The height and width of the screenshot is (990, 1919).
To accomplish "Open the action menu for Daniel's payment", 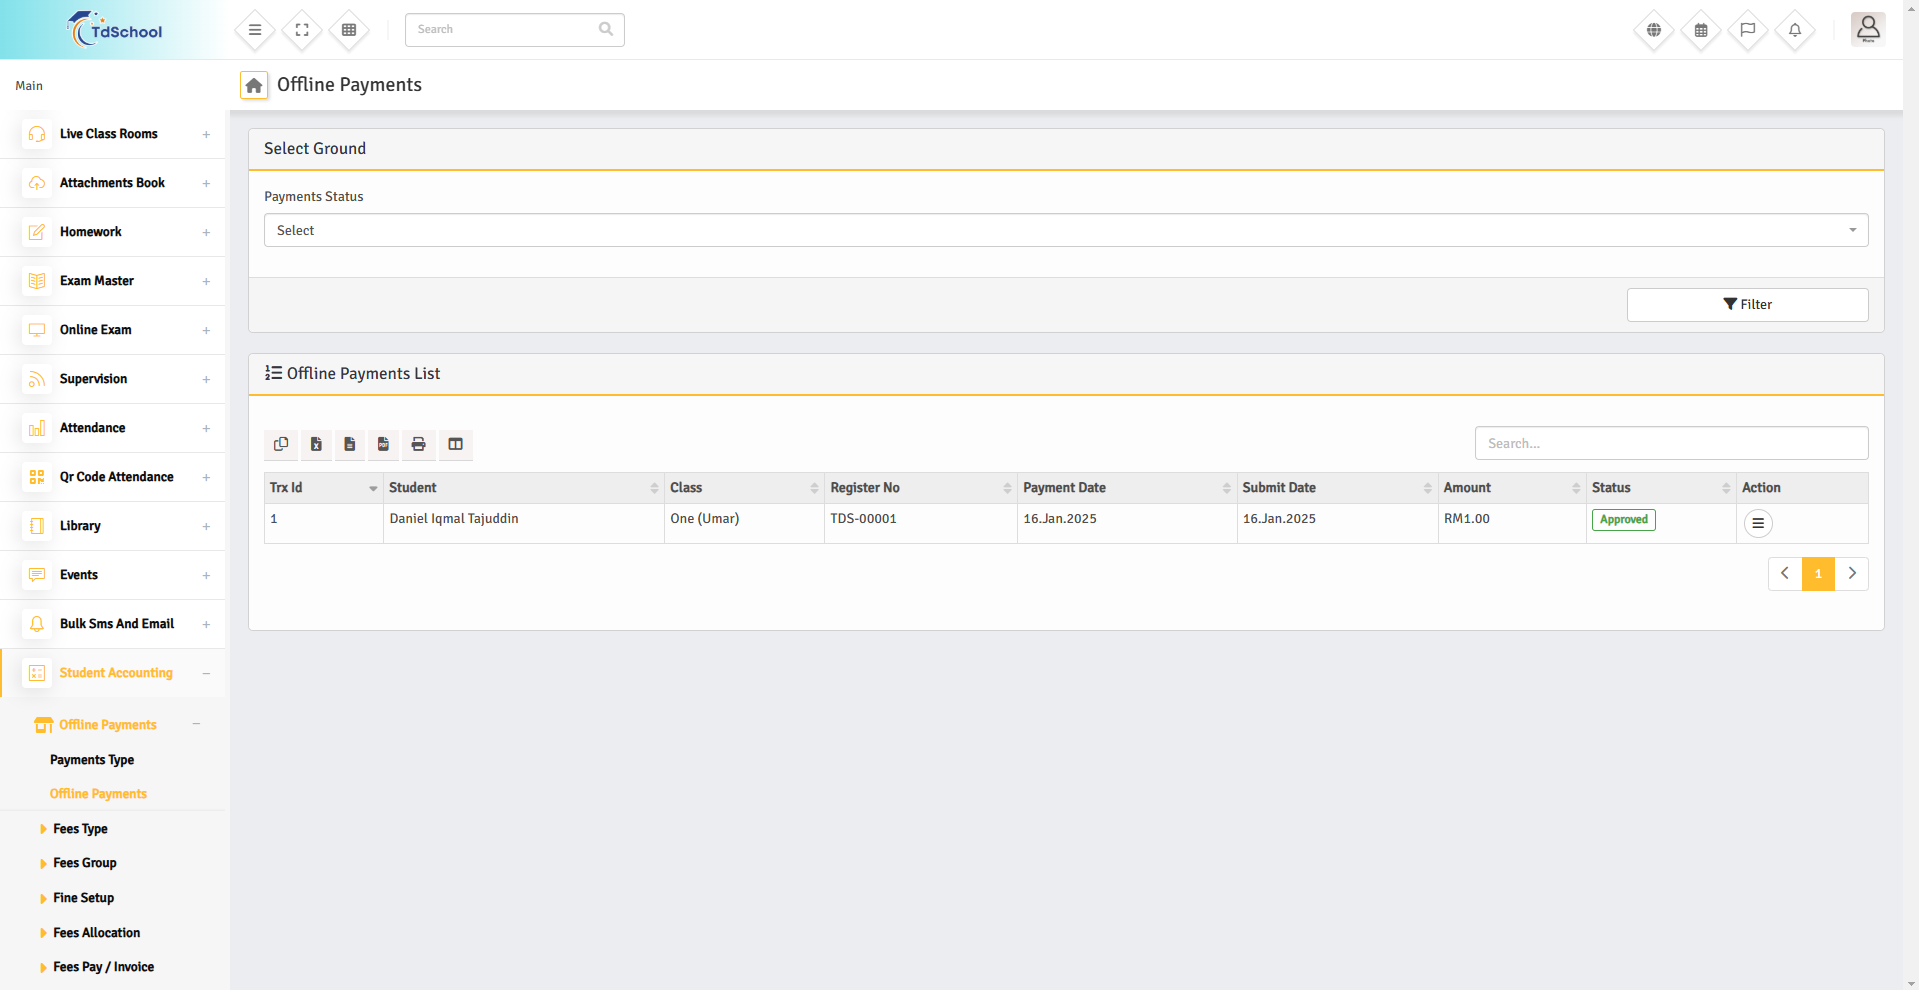I will [x=1757, y=523].
